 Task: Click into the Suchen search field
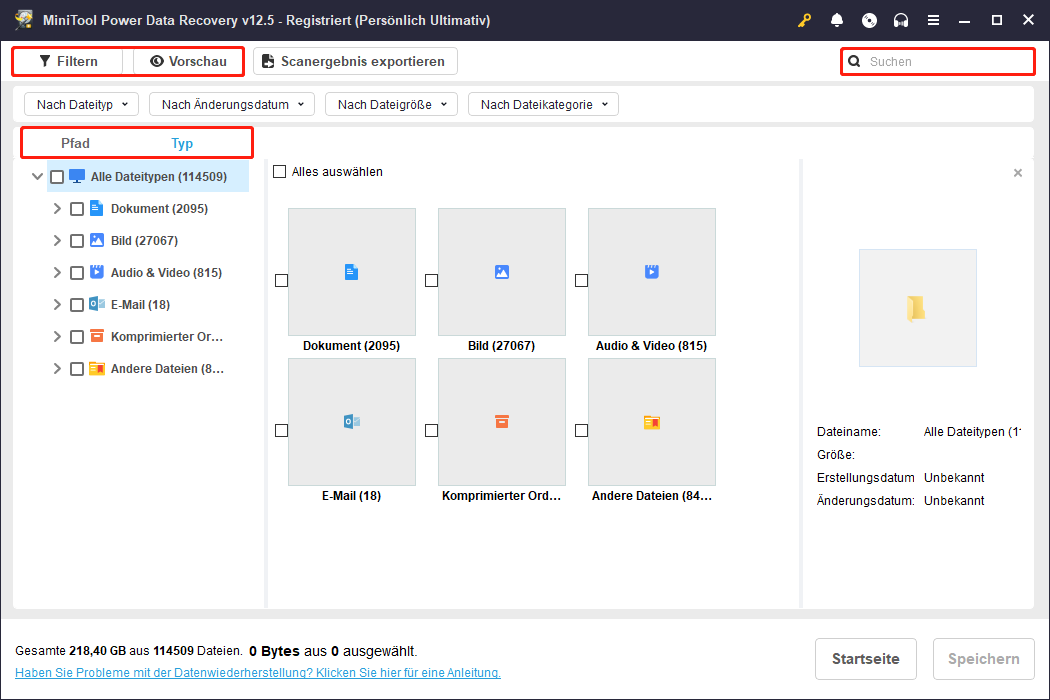tap(938, 62)
